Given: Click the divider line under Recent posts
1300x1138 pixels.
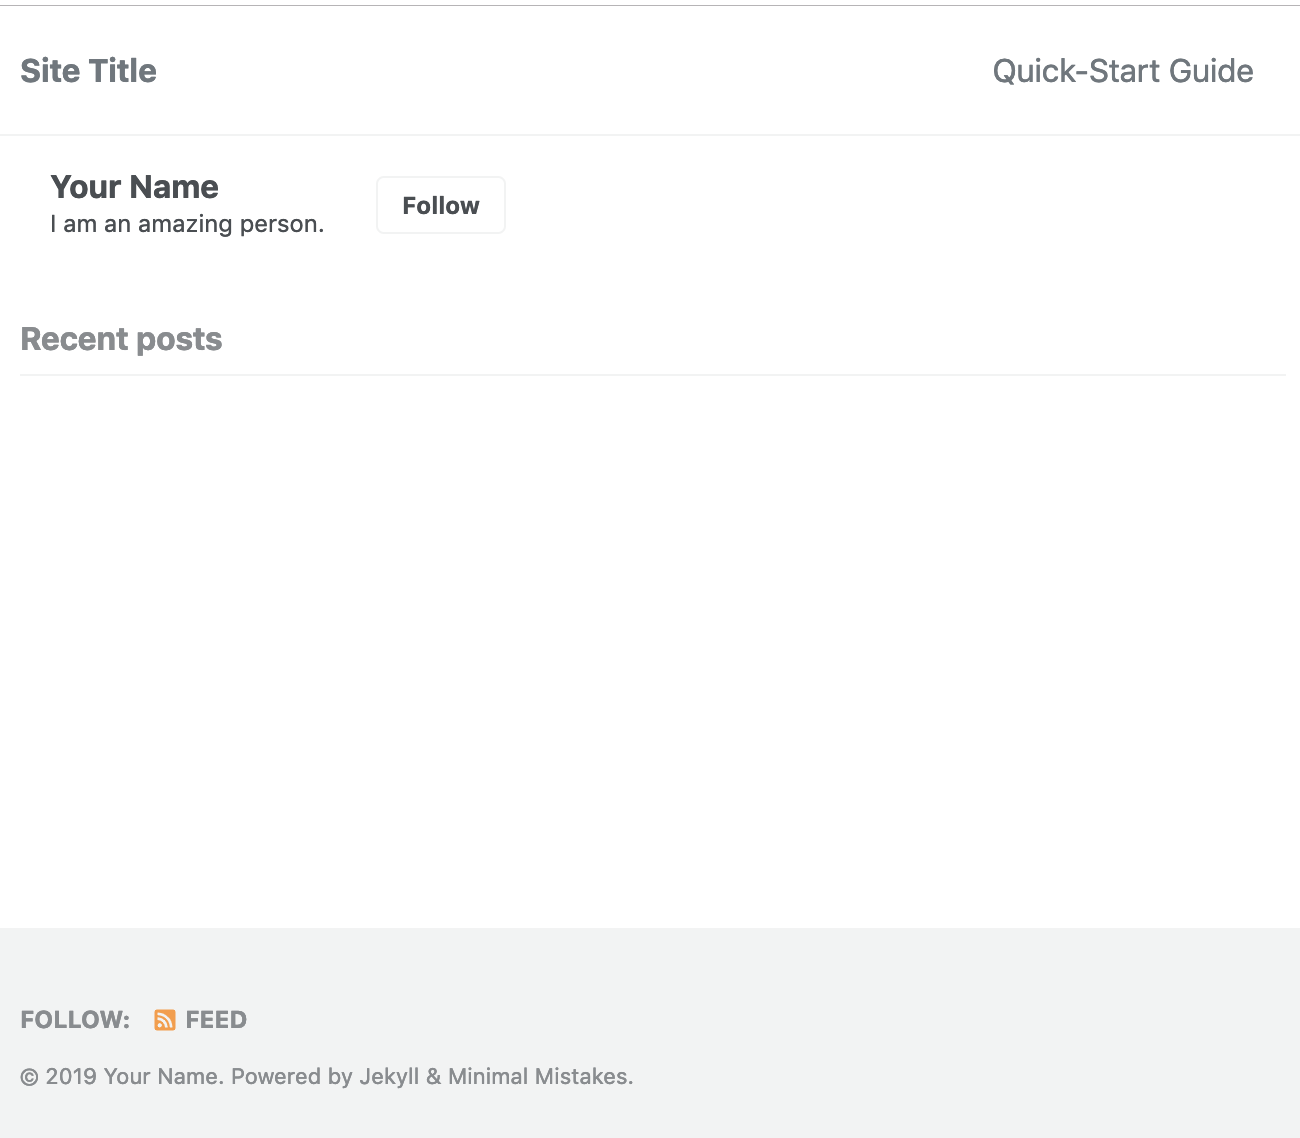Looking at the screenshot, I should click(x=652, y=375).
